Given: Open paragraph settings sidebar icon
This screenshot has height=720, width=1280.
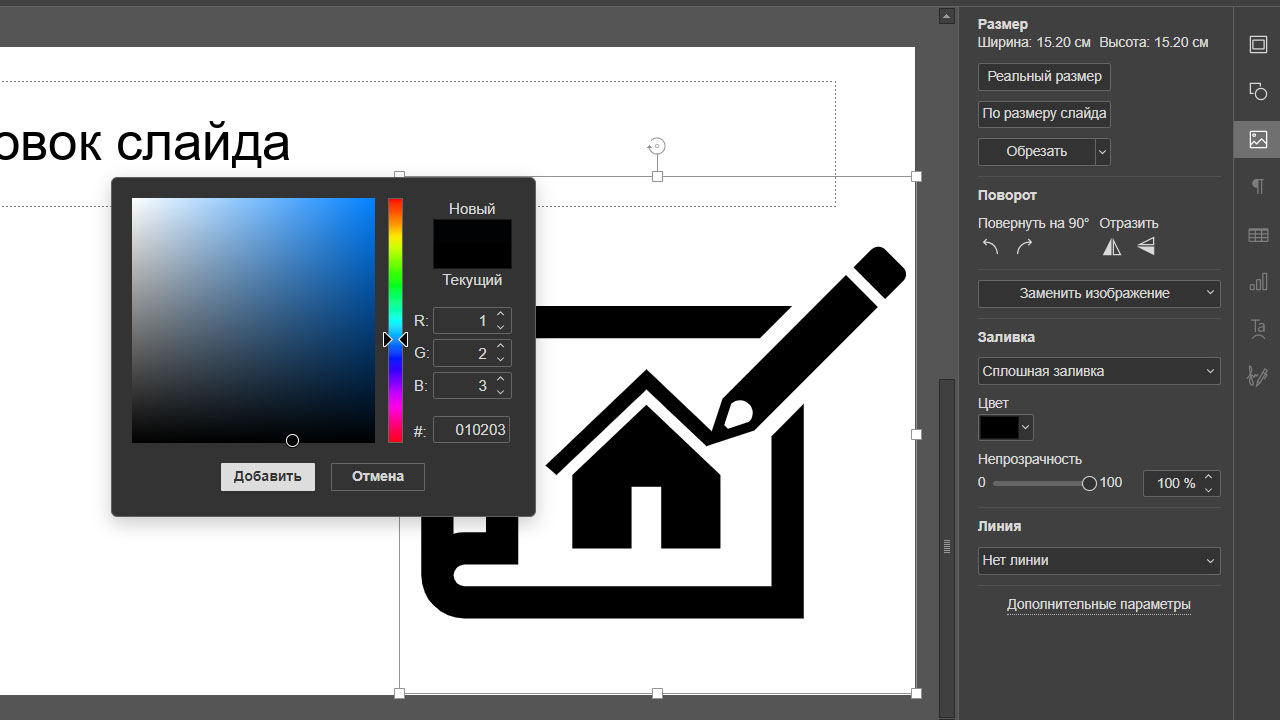Looking at the screenshot, I should (1258, 187).
